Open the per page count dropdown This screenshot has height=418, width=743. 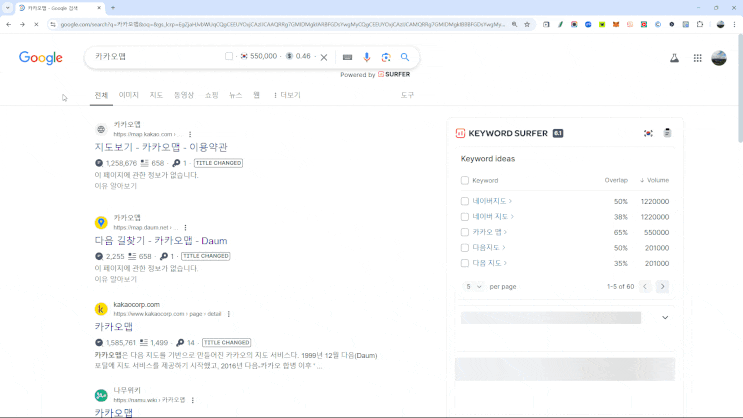point(473,287)
